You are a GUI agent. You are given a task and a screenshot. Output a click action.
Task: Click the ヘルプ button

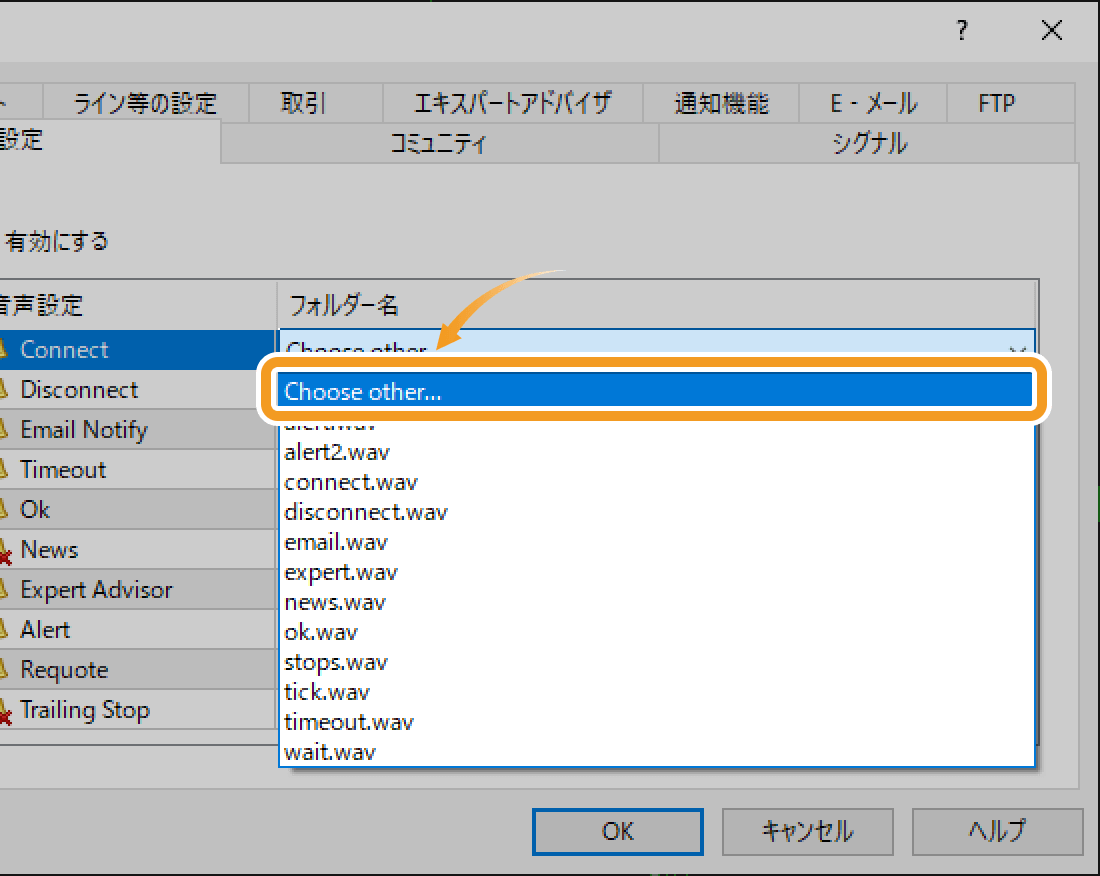coord(997,831)
